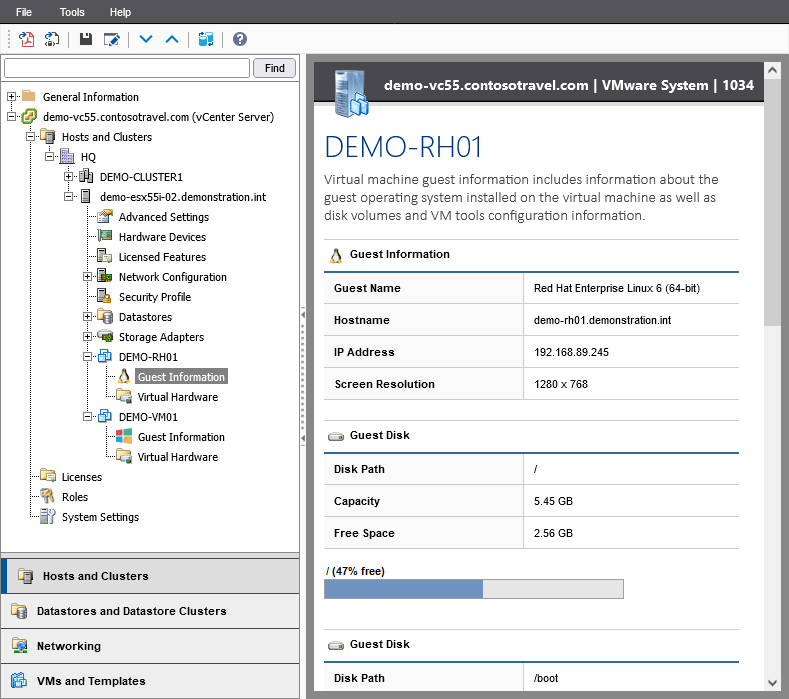789x699 pixels.
Task: Open help via the question mark icon
Action: pyautogui.click(x=240, y=39)
